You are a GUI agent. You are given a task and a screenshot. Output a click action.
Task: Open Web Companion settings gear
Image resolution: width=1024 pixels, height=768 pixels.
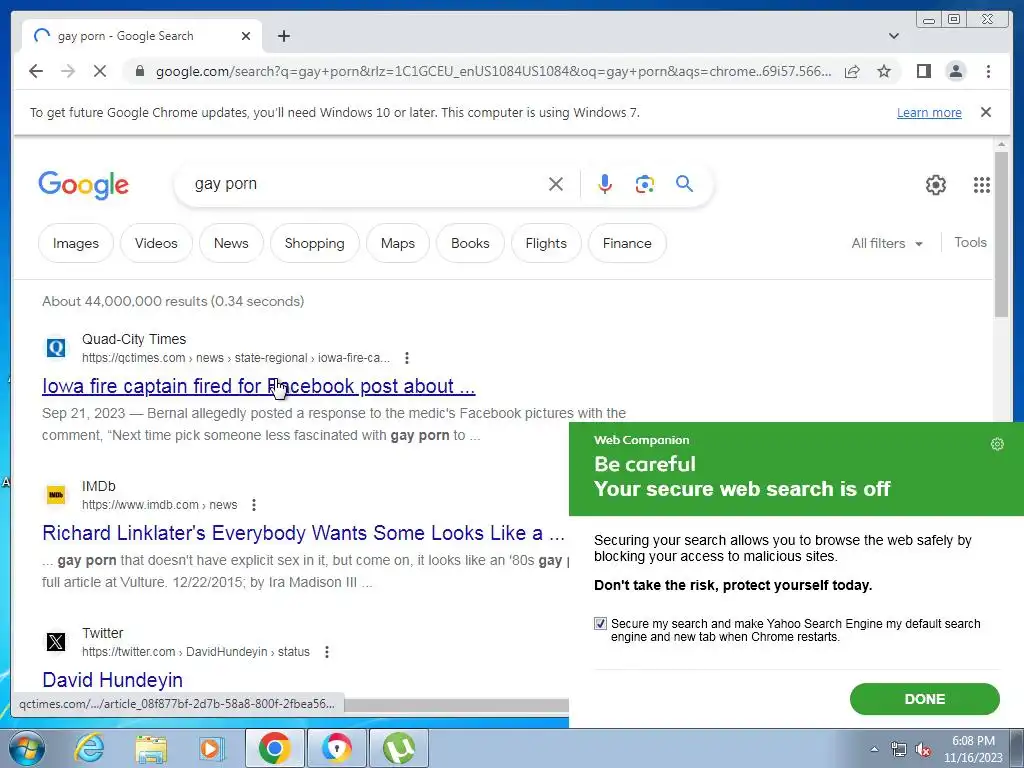coord(997,444)
